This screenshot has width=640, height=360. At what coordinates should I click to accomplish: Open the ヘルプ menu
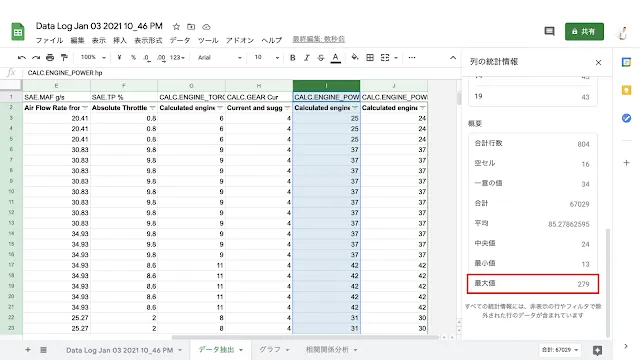tap(272, 40)
